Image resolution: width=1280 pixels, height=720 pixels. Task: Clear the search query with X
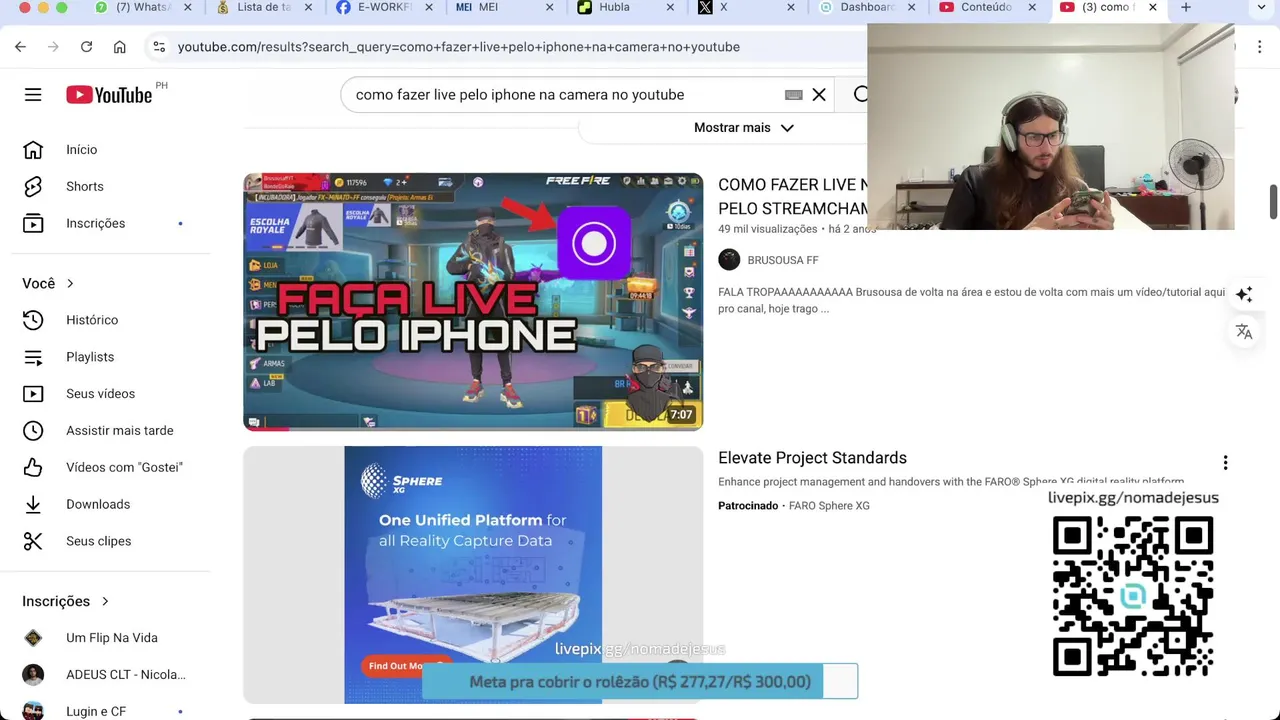click(819, 95)
